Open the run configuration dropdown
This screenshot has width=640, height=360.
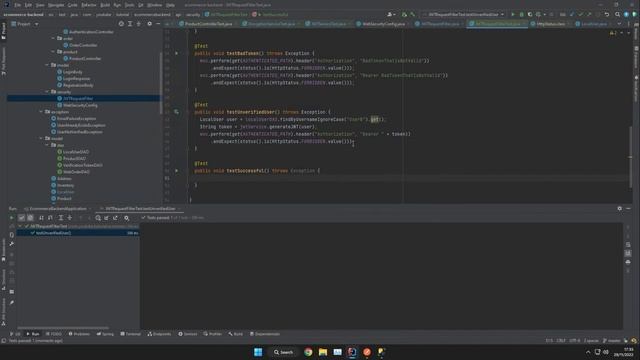coord(464,14)
